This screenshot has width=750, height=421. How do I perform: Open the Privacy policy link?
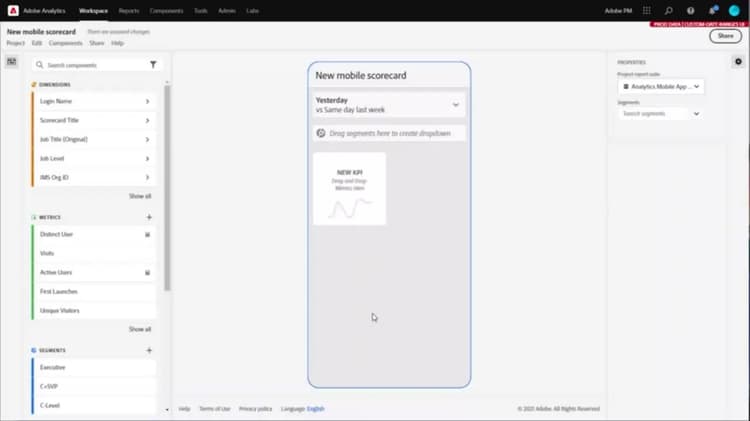(255, 409)
